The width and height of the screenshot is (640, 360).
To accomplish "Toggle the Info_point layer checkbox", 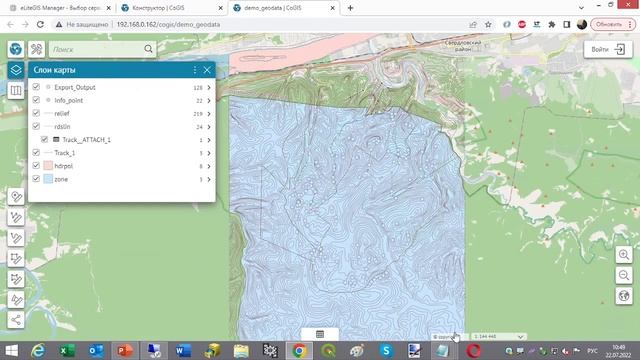I will pyautogui.click(x=36, y=100).
